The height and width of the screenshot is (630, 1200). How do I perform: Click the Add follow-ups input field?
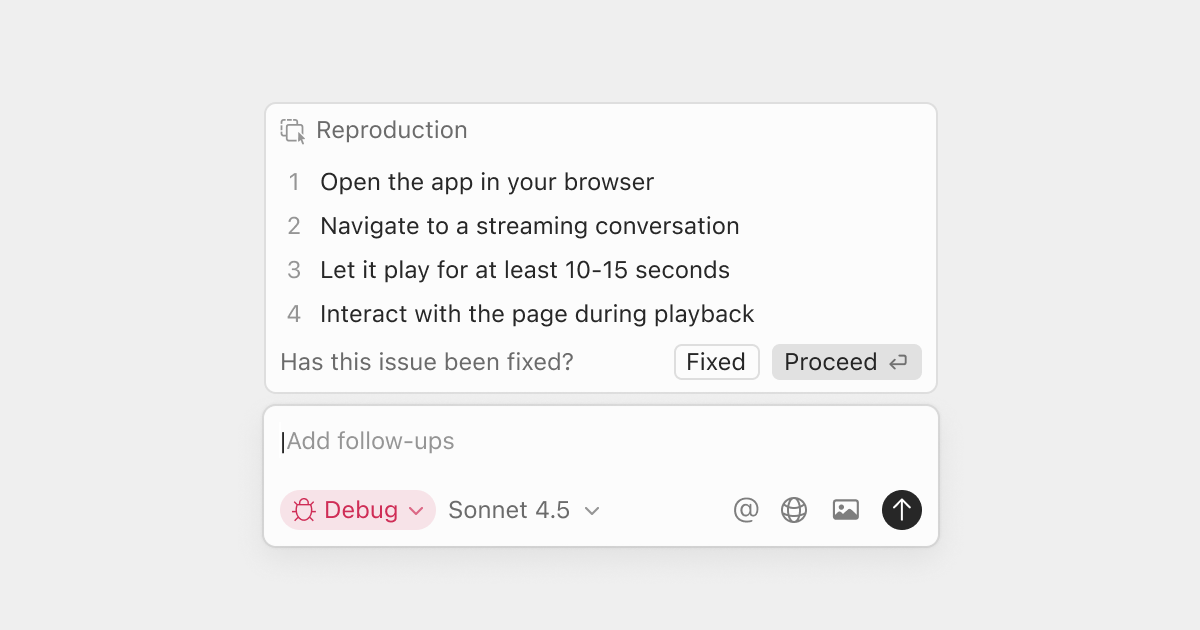370,441
